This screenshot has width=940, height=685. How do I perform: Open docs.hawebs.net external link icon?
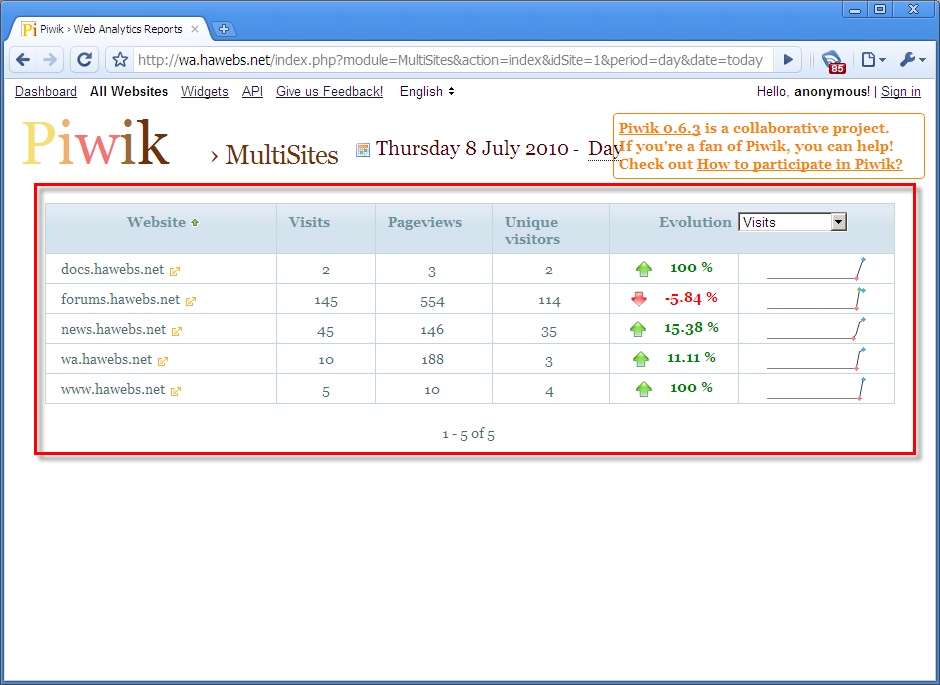point(175,270)
